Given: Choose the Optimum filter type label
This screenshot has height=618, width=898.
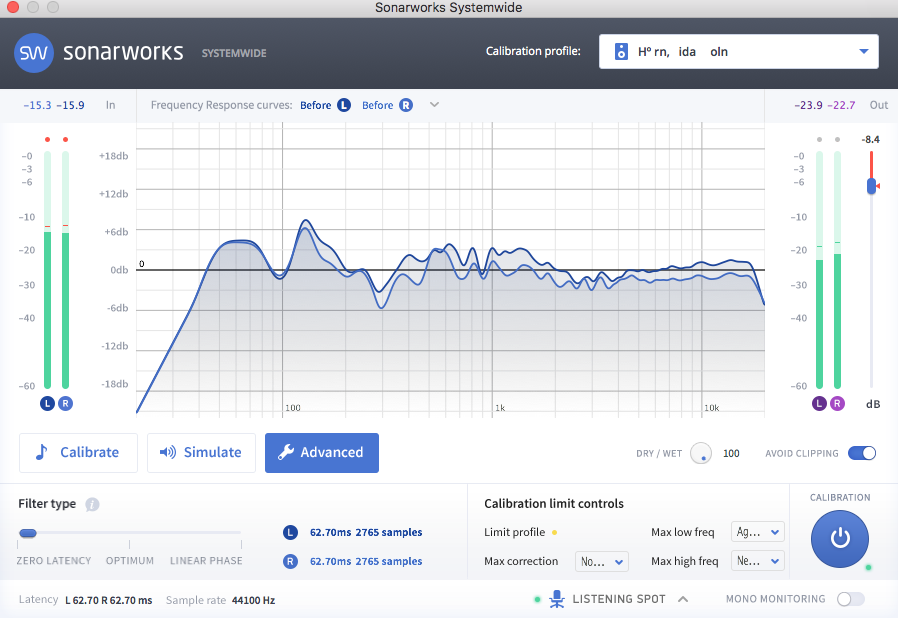Looking at the screenshot, I should pos(130,561).
